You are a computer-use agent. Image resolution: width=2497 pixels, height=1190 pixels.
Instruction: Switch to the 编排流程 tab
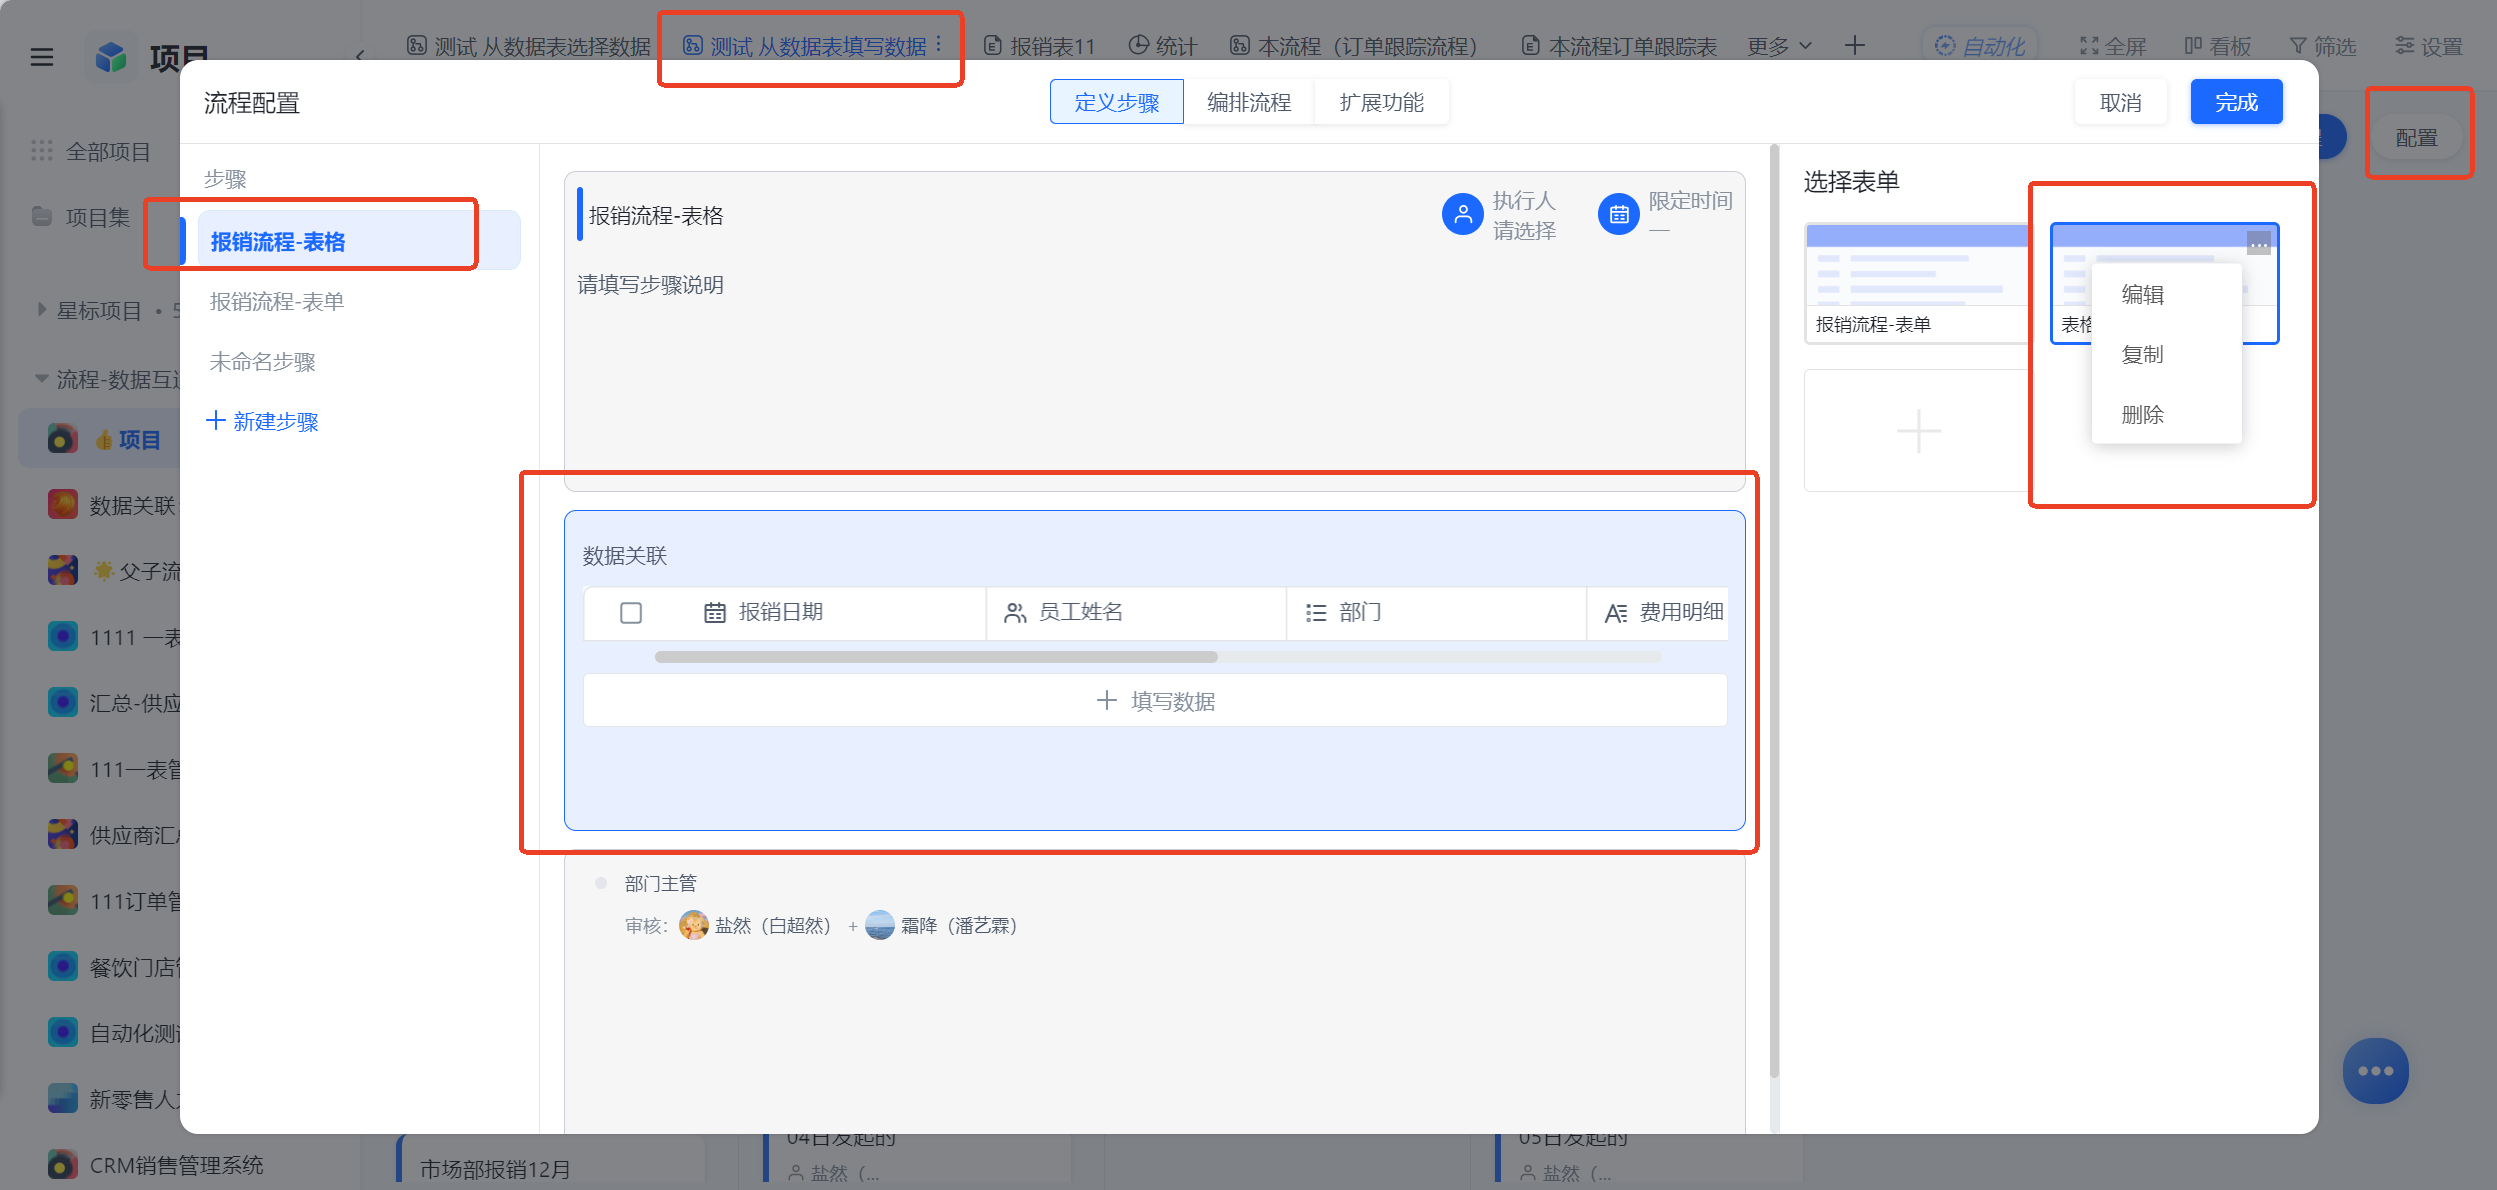coord(1248,102)
